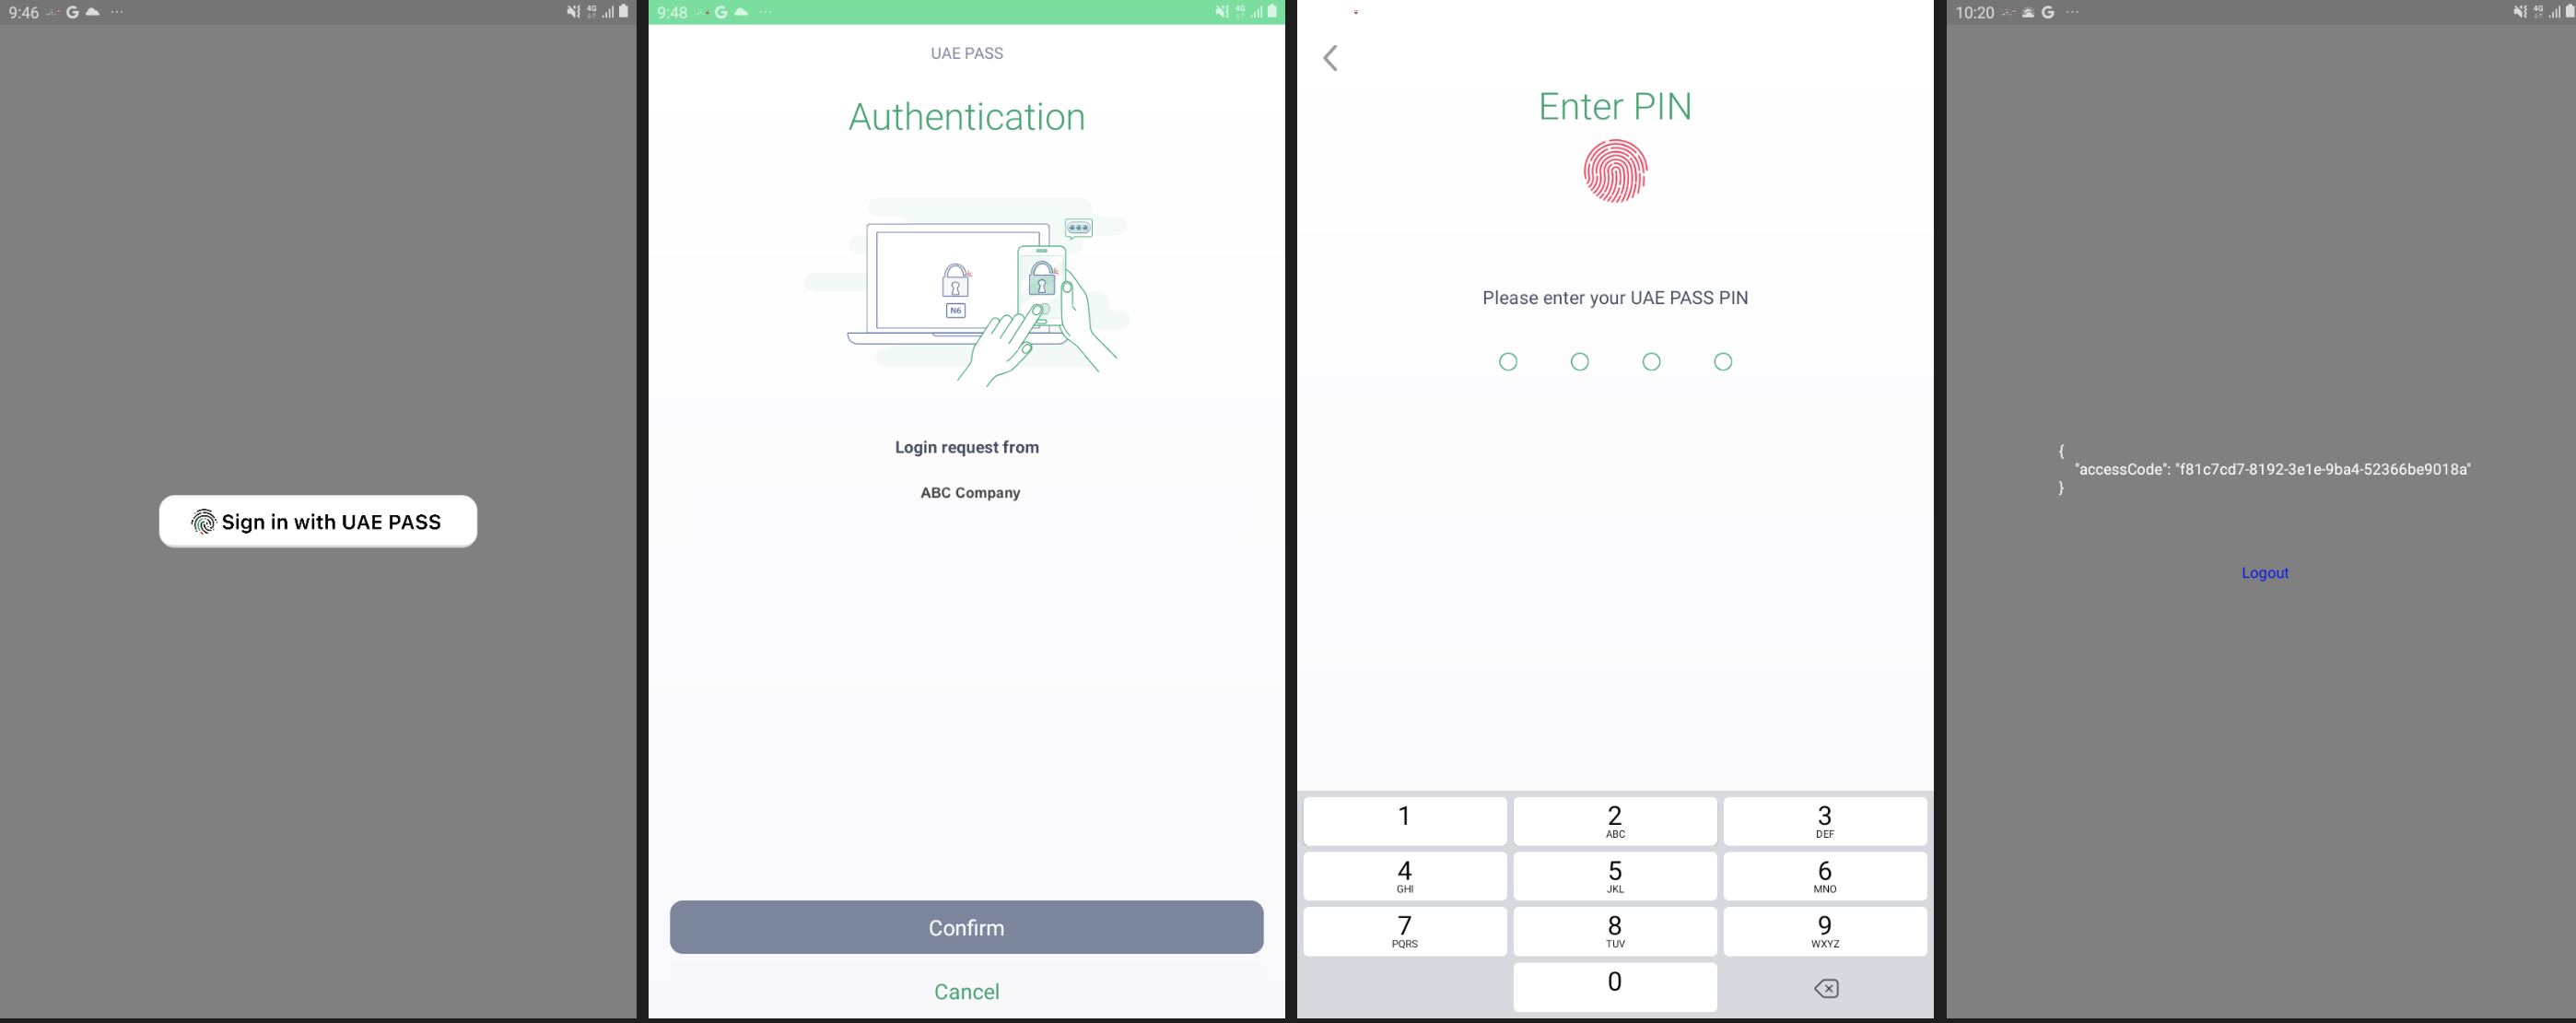Click the UAE PASS fingerprint icon
2576x1023 pixels.
pos(1615,171)
